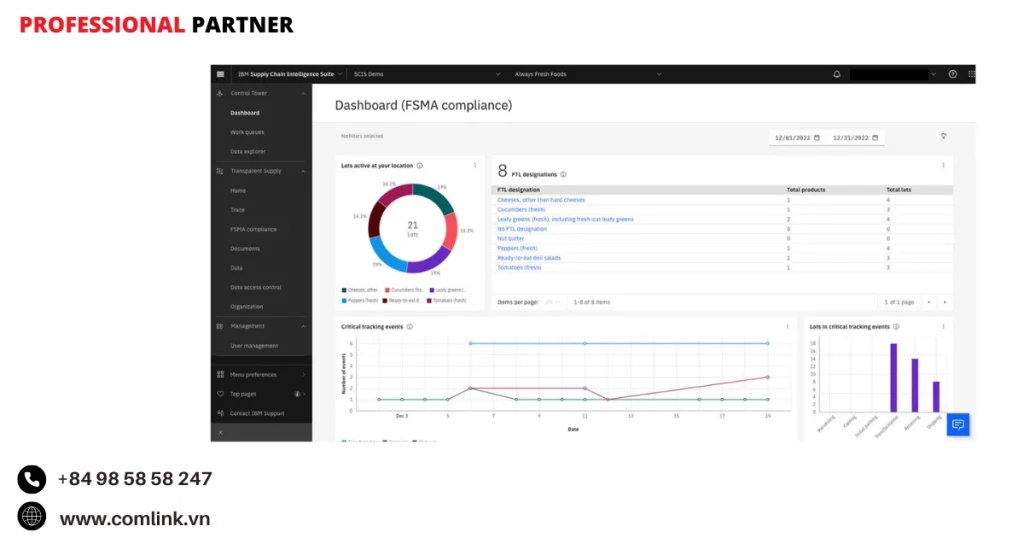Screen dimensions: 1024x538
Task: Click info icon beside FTL designations
Action: tap(564, 174)
